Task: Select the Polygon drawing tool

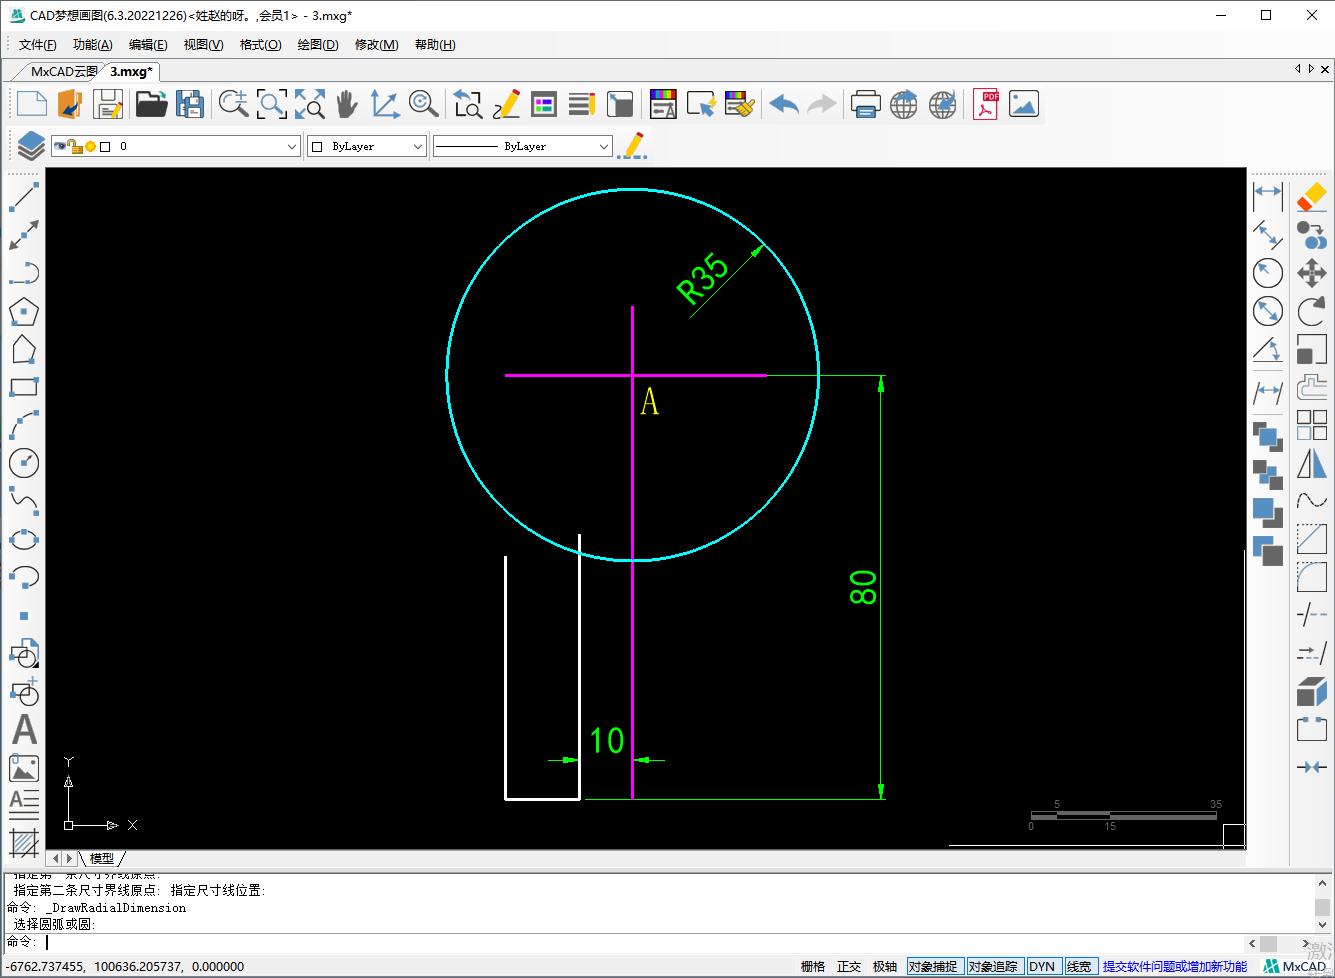Action: [22, 311]
